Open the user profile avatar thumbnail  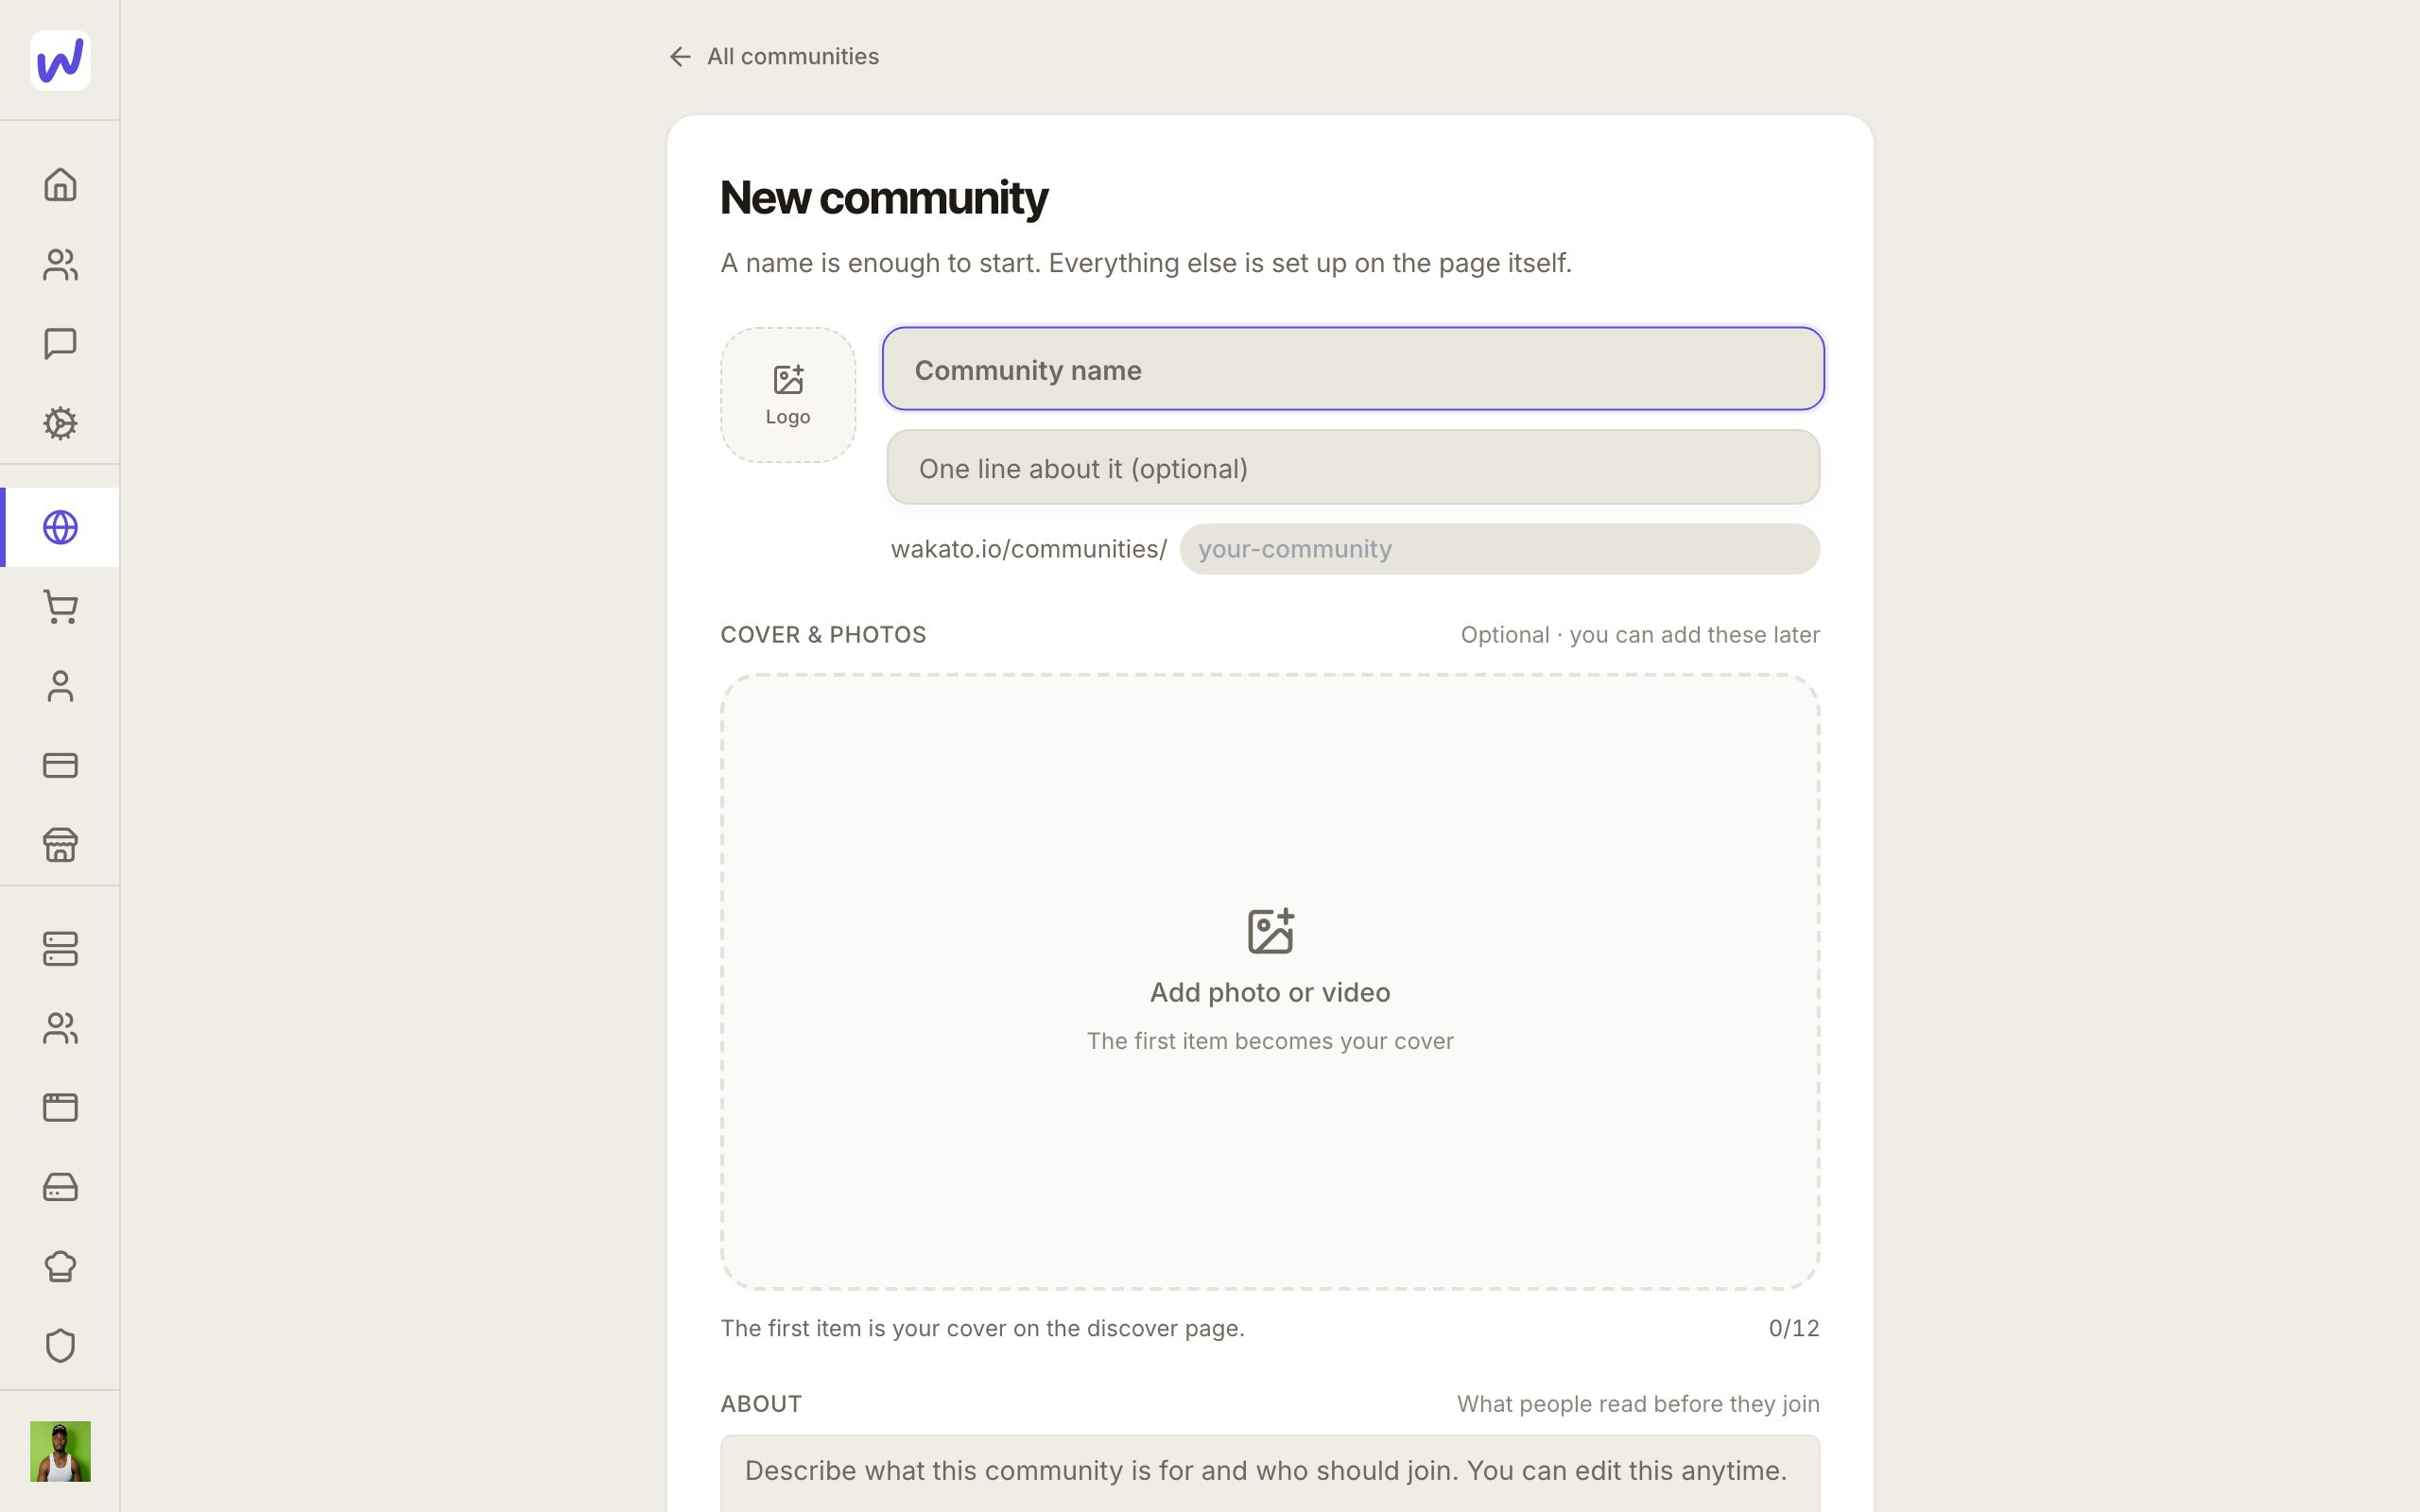point(60,1451)
